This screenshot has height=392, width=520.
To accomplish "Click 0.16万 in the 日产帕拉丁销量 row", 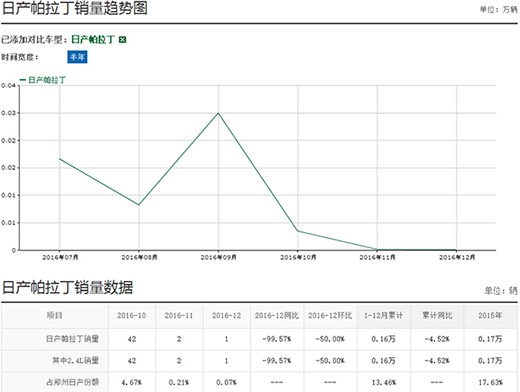I will click(x=383, y=339).
